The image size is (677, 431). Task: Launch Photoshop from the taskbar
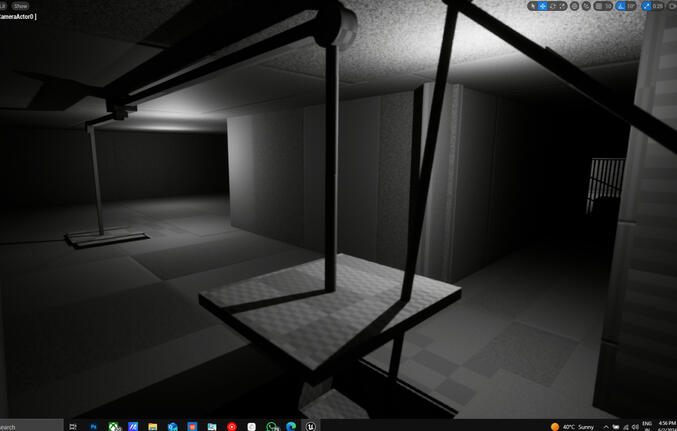click(94, 425)
